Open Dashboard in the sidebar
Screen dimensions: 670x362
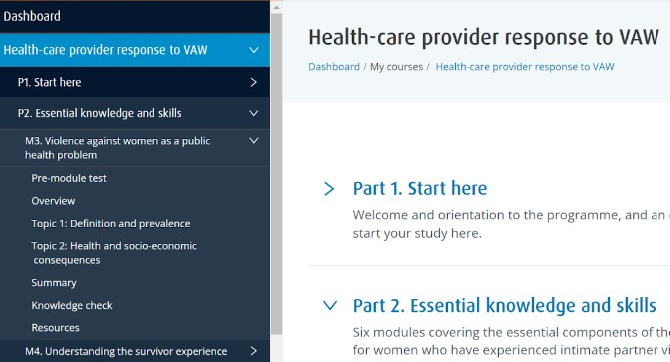pyautogui.click(x=32, y=16)
